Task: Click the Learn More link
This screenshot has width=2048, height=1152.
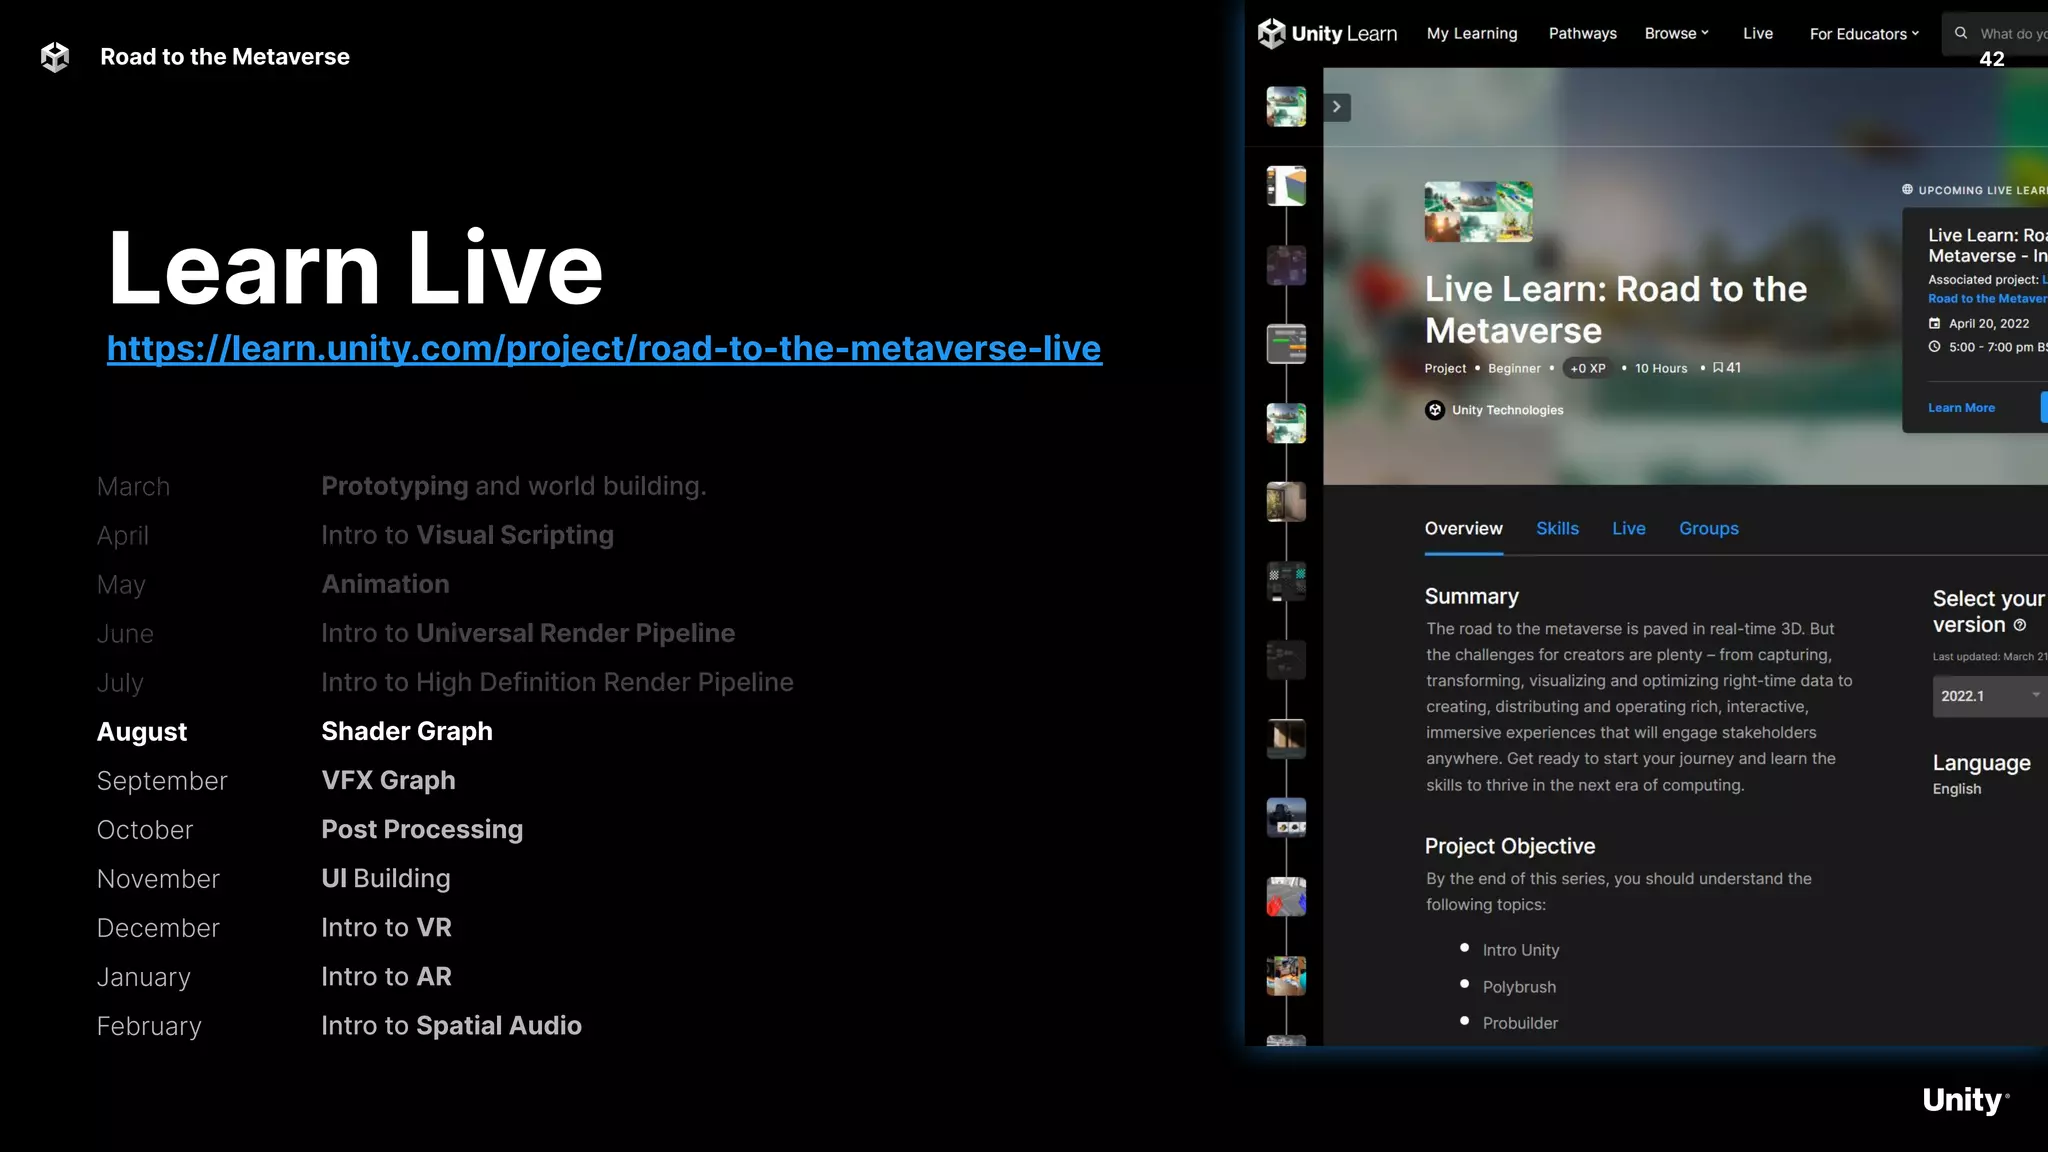Action: click(x=1961, y=408)
